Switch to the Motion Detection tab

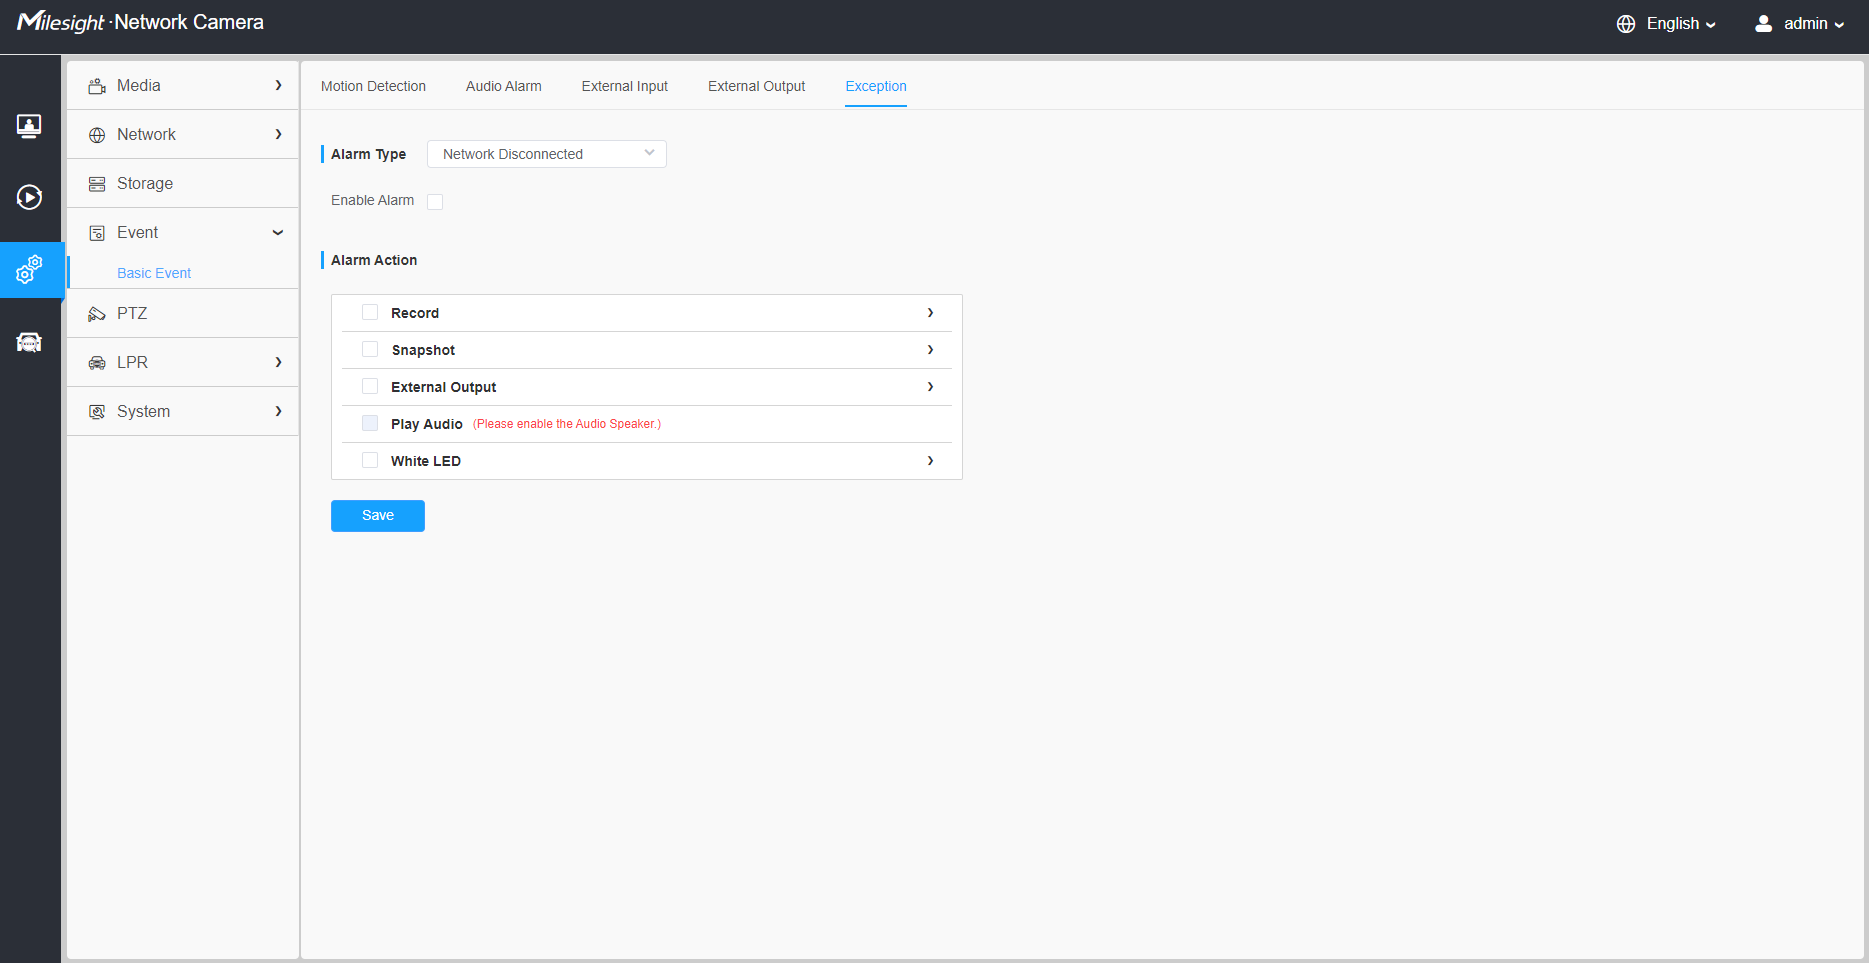pyautogui.click(x=373, y=87)
